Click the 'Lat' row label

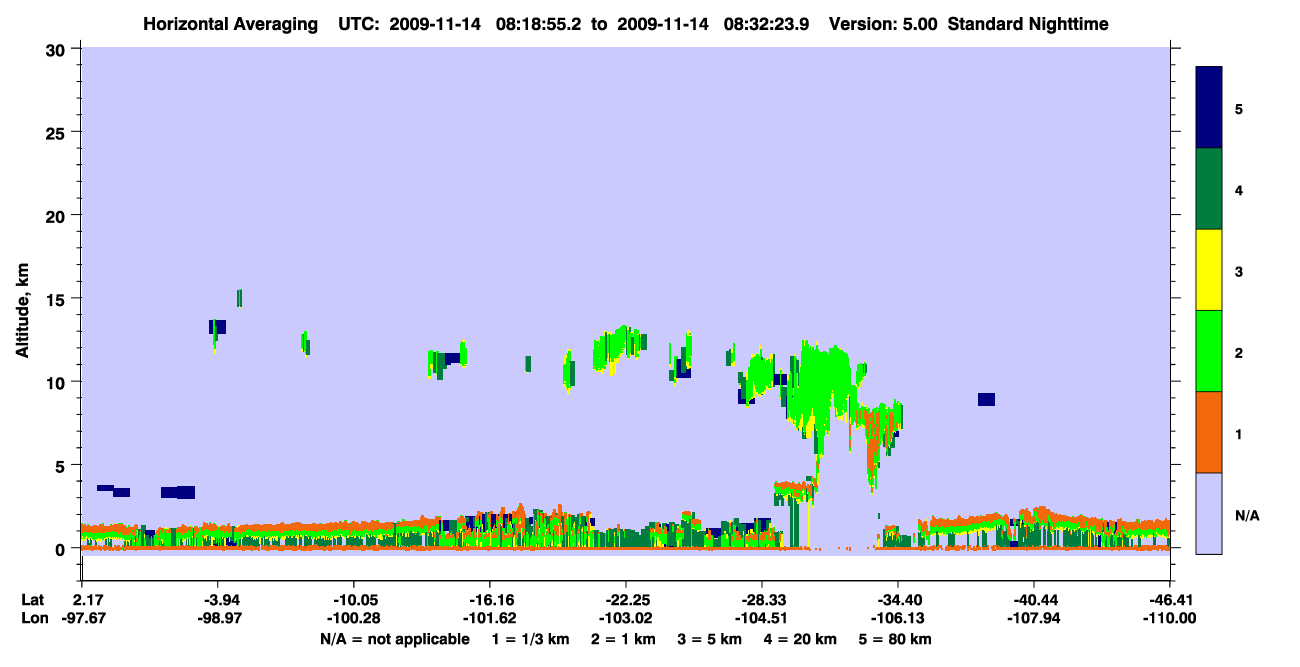[x=33, y=600]
